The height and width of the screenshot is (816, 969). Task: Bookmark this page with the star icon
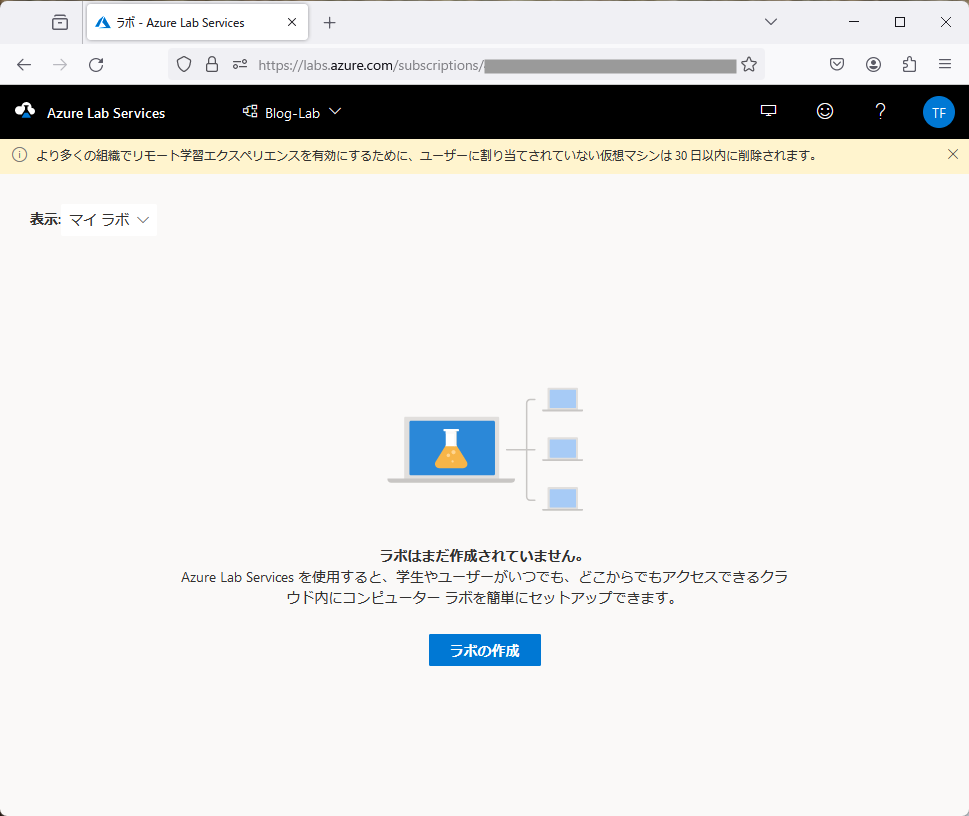click(749, 64)
